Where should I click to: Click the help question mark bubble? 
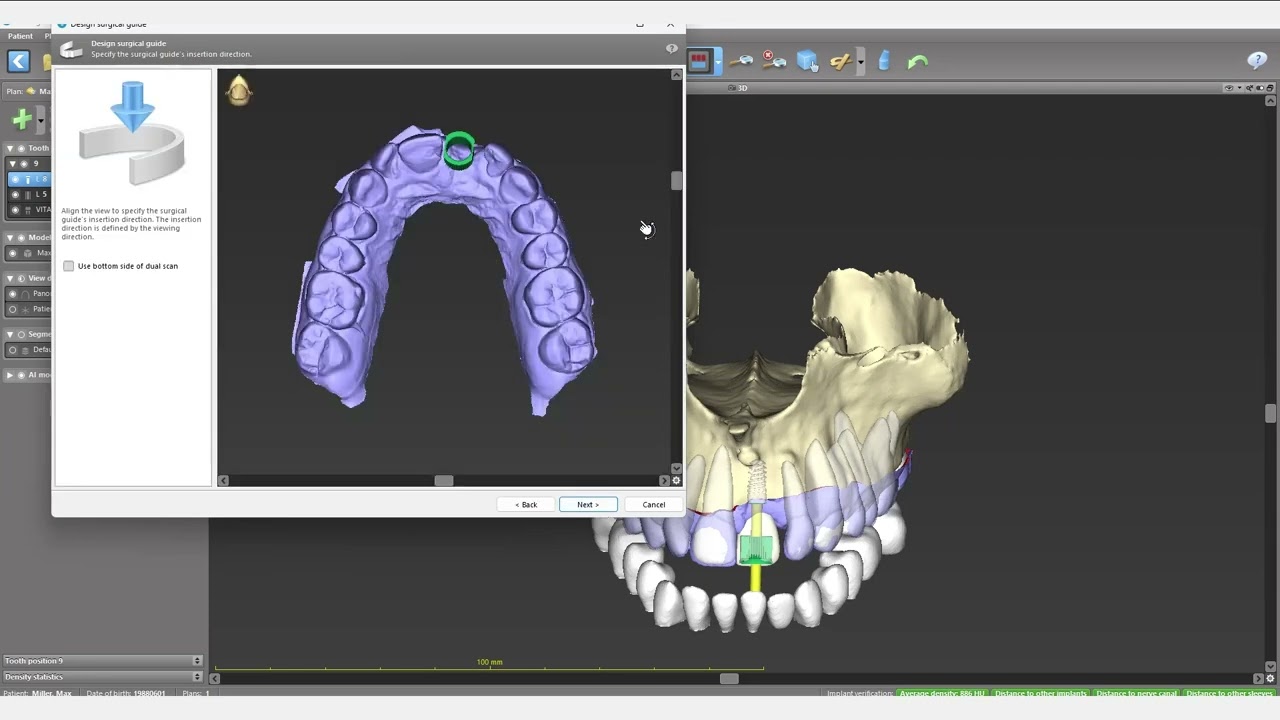pos(1258,61)
